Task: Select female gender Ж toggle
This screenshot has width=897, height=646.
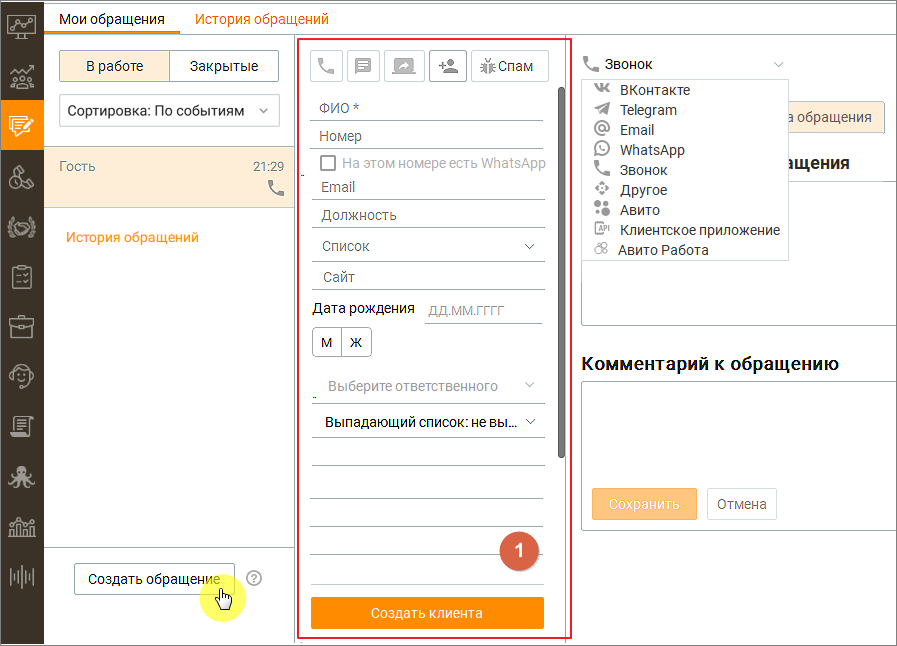Action: coord(356,342)
